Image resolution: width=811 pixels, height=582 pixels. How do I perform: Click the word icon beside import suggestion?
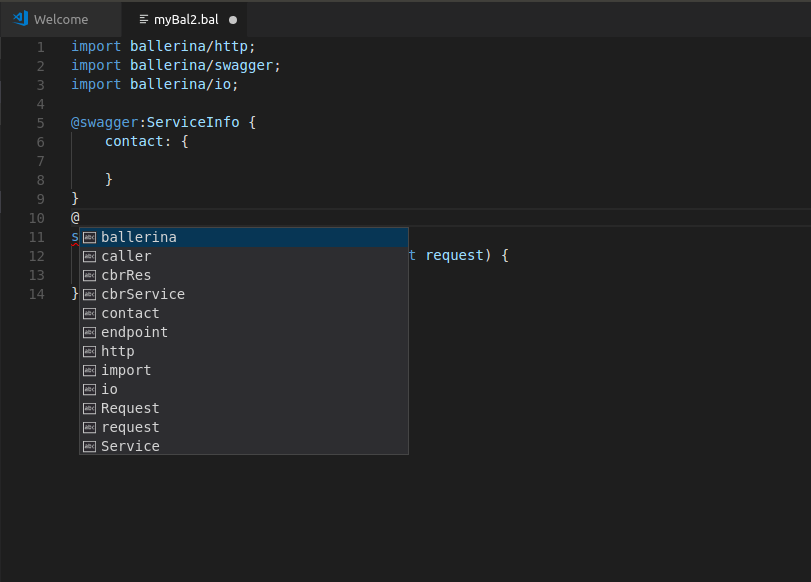pos(89,370)
